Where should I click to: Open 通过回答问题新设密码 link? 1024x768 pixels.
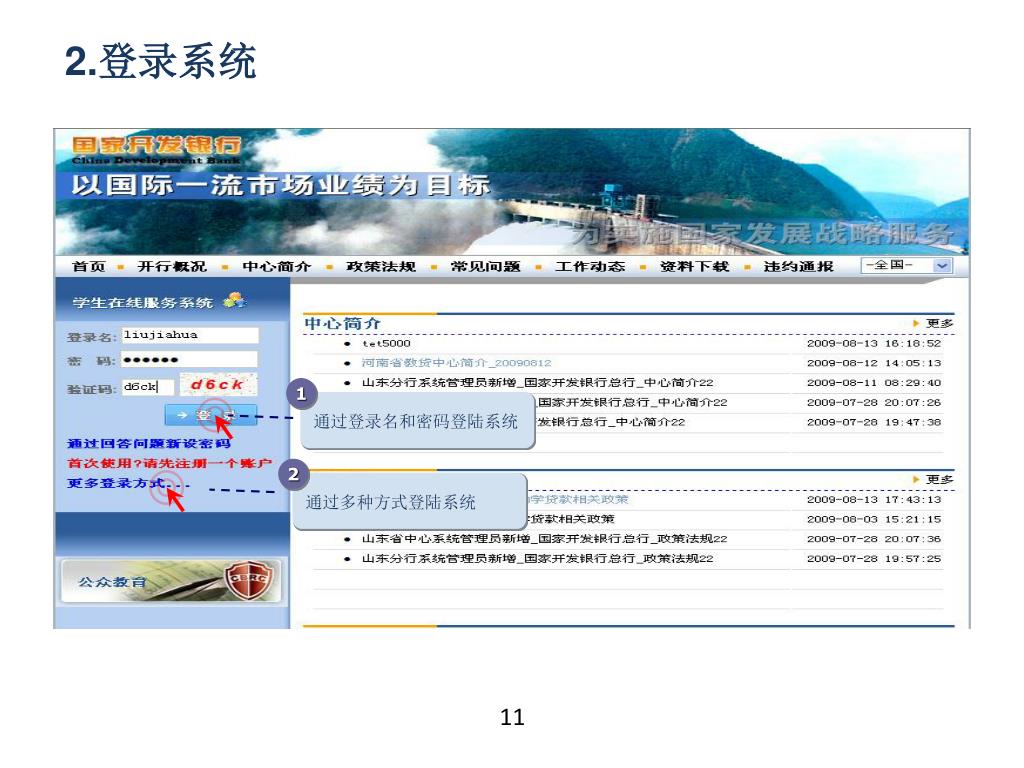pos(149,443)
